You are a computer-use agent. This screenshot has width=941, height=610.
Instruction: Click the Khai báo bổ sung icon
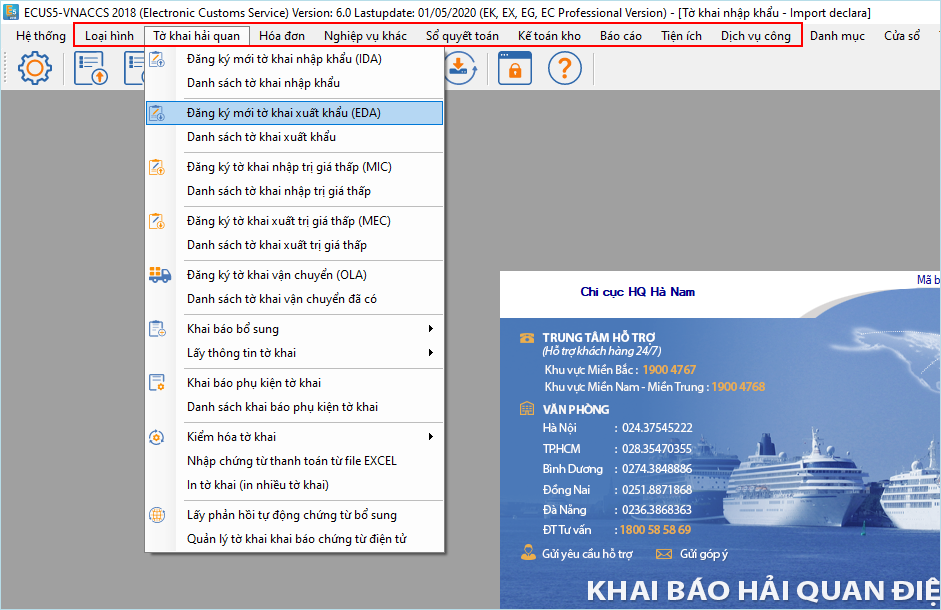[x=157, y=329]
